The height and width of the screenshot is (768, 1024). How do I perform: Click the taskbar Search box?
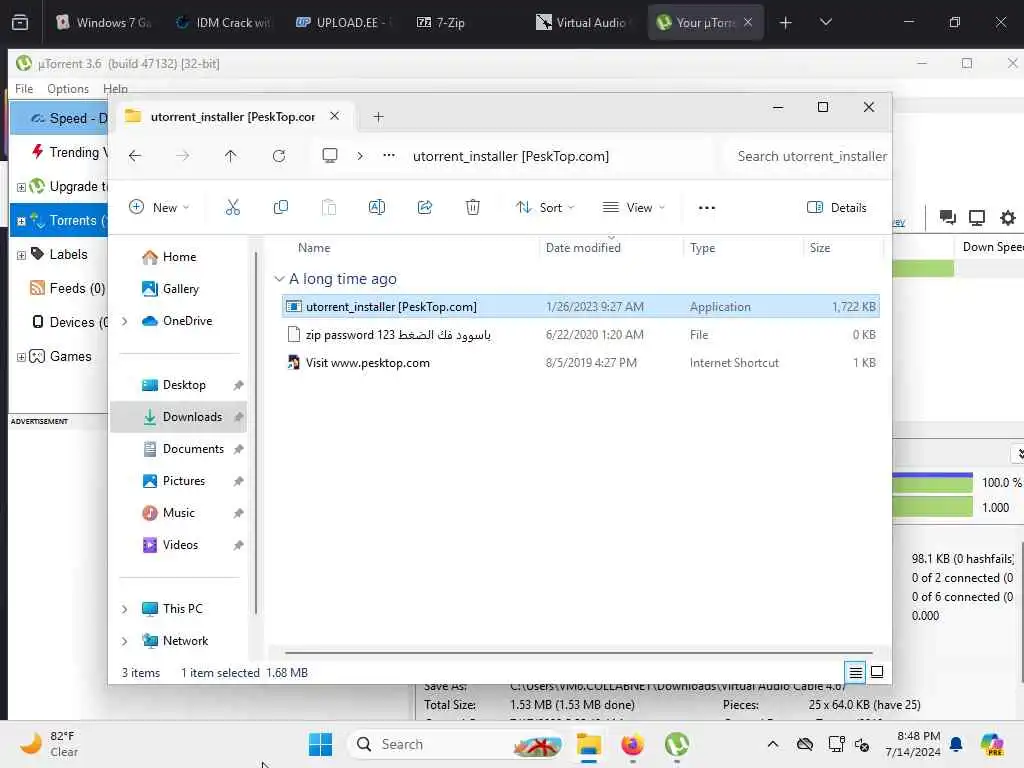[455, 744]
